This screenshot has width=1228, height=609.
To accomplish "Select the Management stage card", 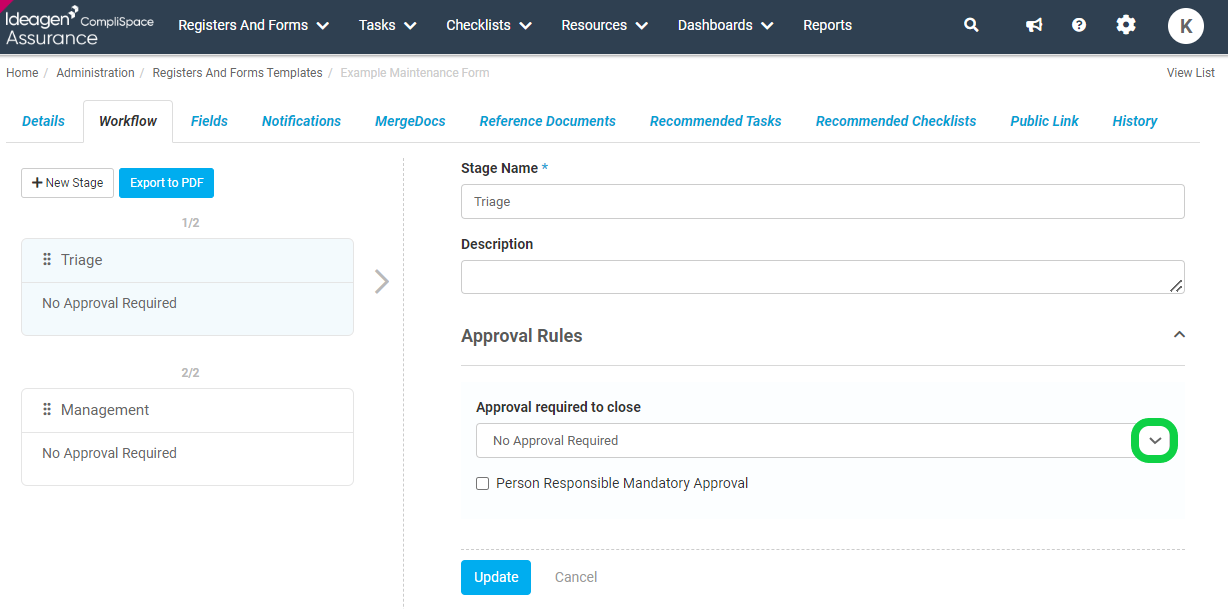I will click(187, 437).
